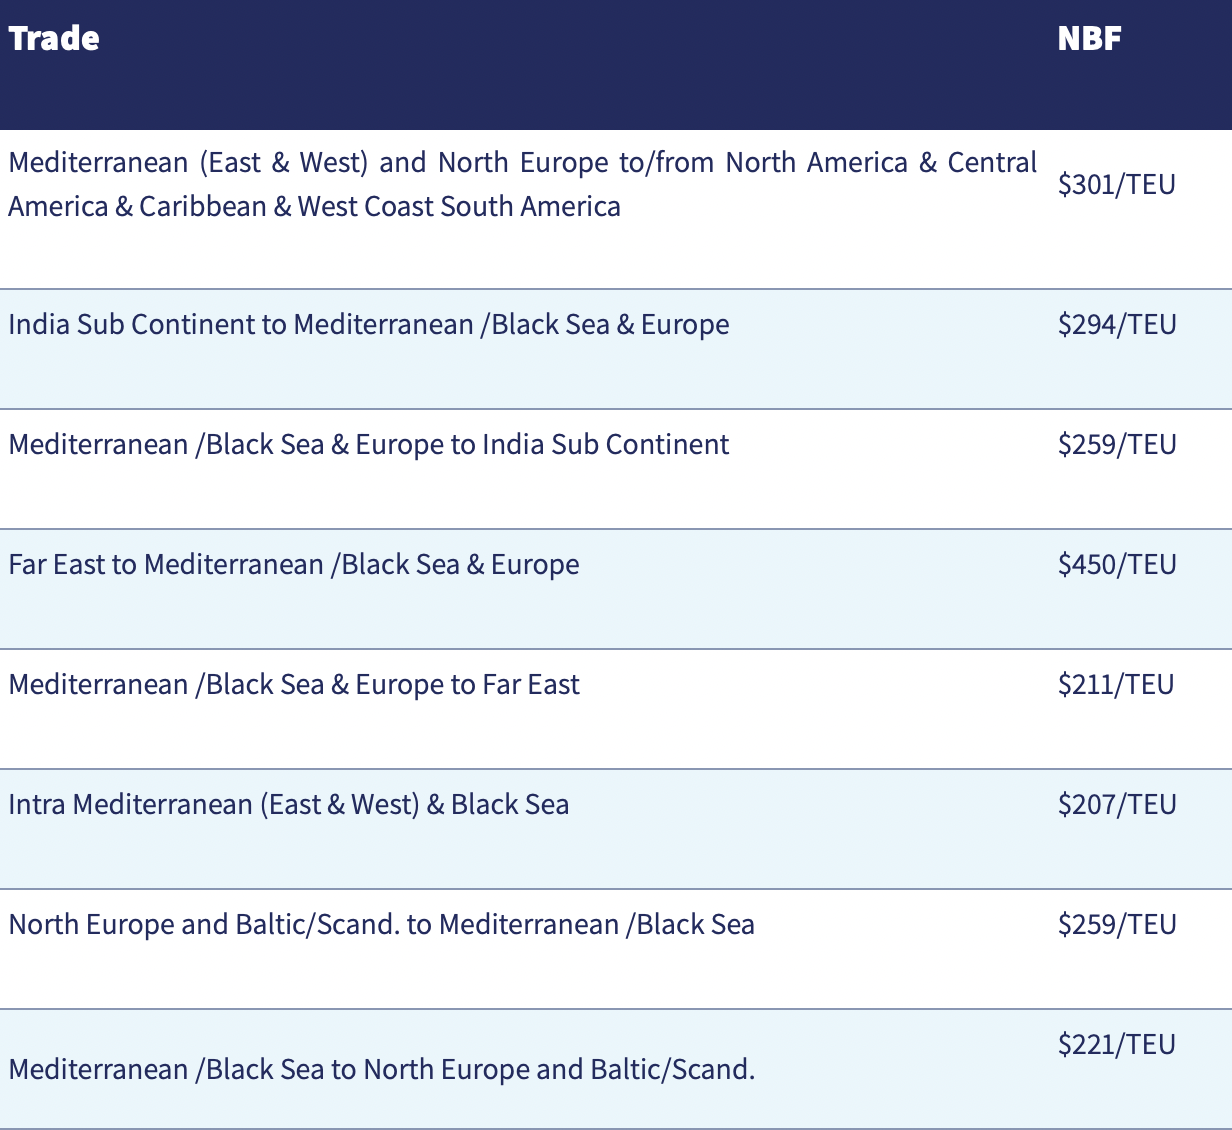Click $259/TEU in the North Europe and Baltic row

[1117, 924]
